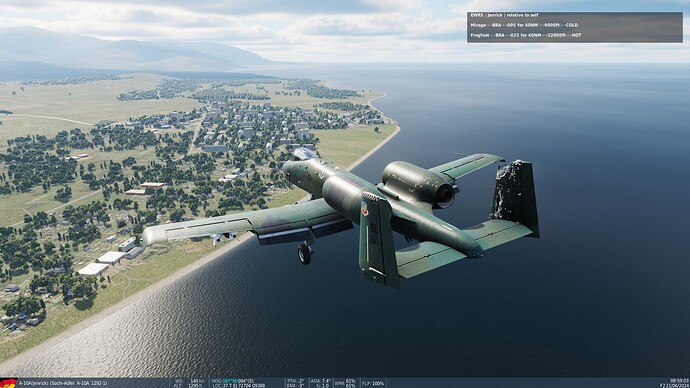Screen dimensions: 690x388
Task: Click the German flag icon in status bar
Action: click(8, 383)
